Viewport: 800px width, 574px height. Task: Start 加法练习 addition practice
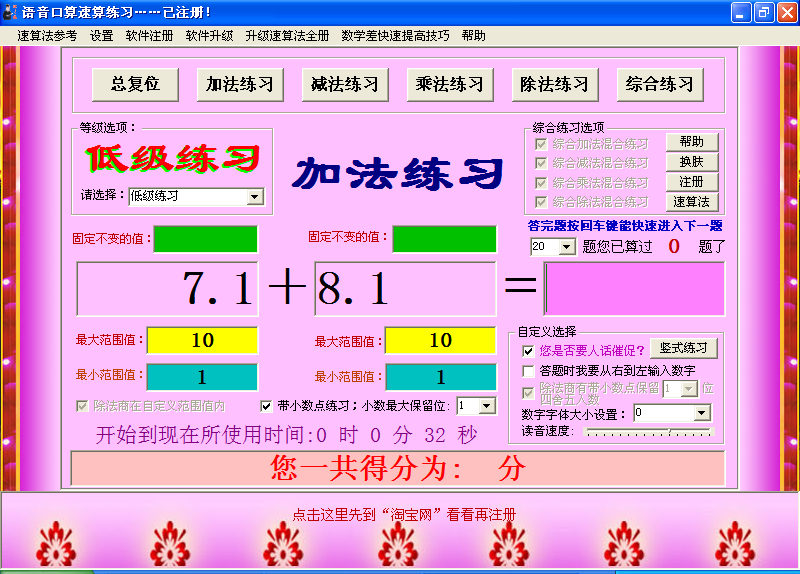point(240,84)
